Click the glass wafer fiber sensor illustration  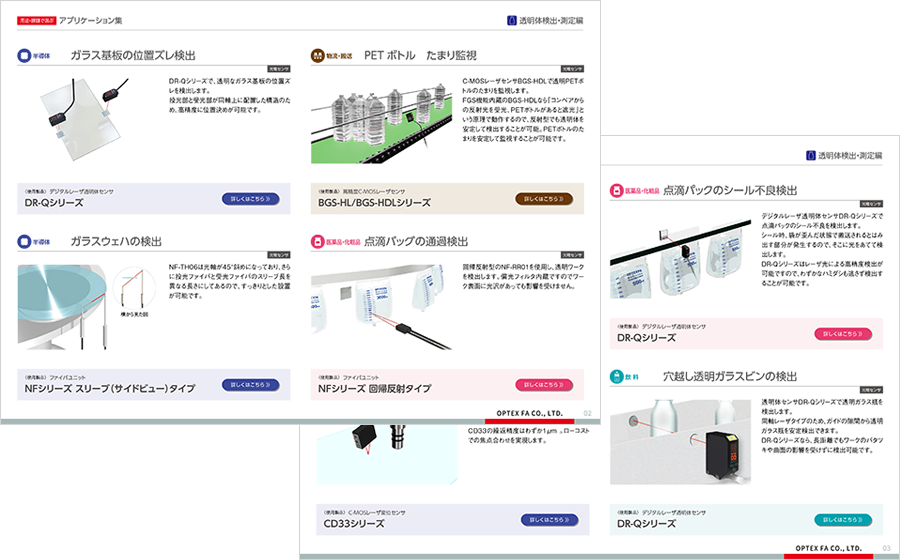pos(87,307)
